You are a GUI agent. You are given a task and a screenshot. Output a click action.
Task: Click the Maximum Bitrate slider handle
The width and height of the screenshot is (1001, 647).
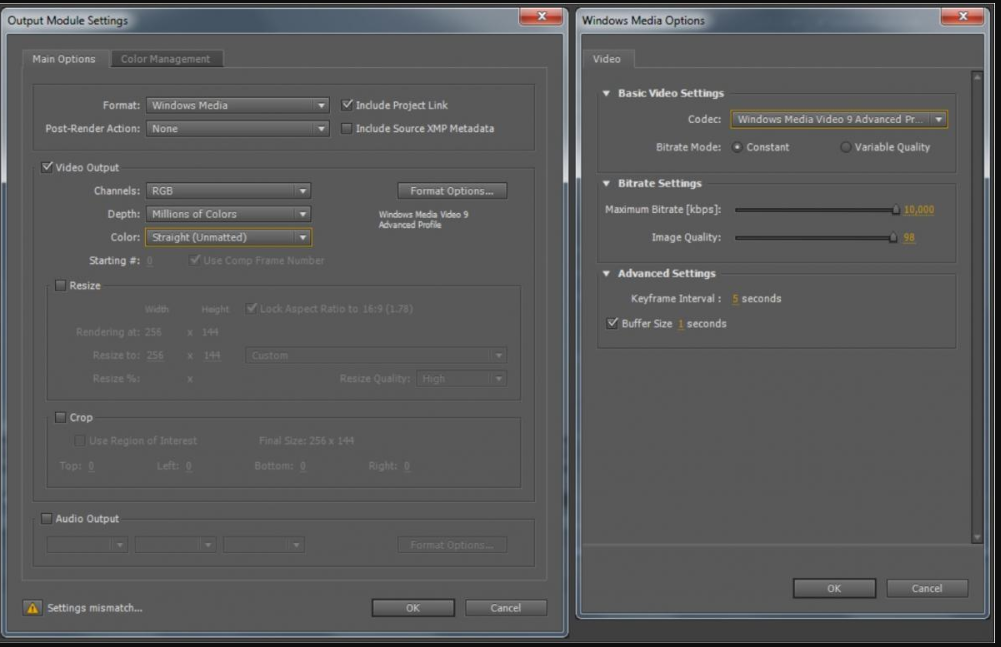[x=896, y=209]
